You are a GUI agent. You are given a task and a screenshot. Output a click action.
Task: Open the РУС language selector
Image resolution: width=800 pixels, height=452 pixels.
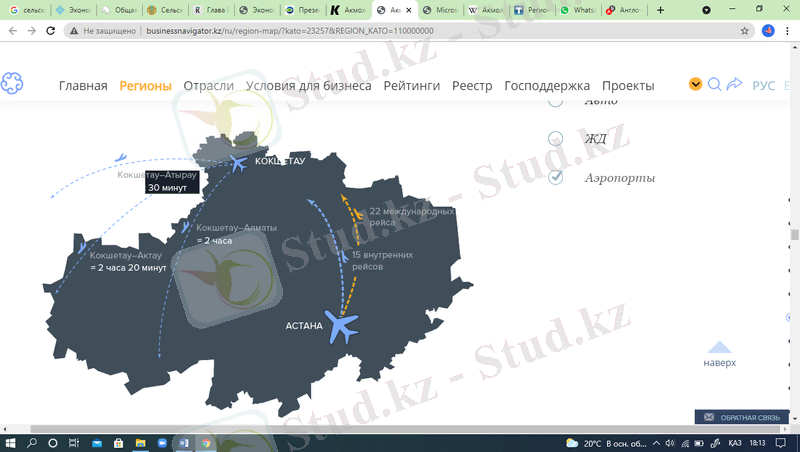click(763, 86)
